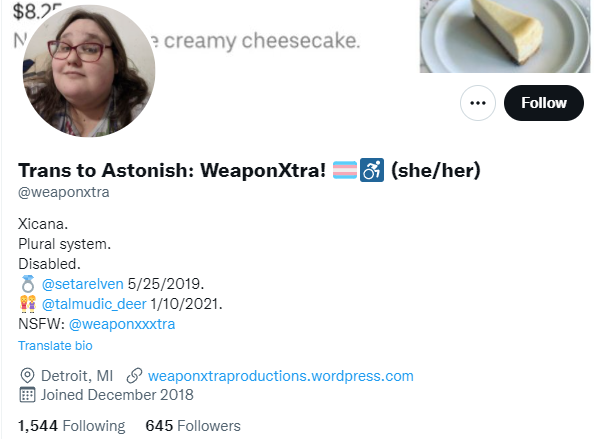Open the @setarelven mention link
The height and width of the screenshot is (439, 600).
[83, 284]
